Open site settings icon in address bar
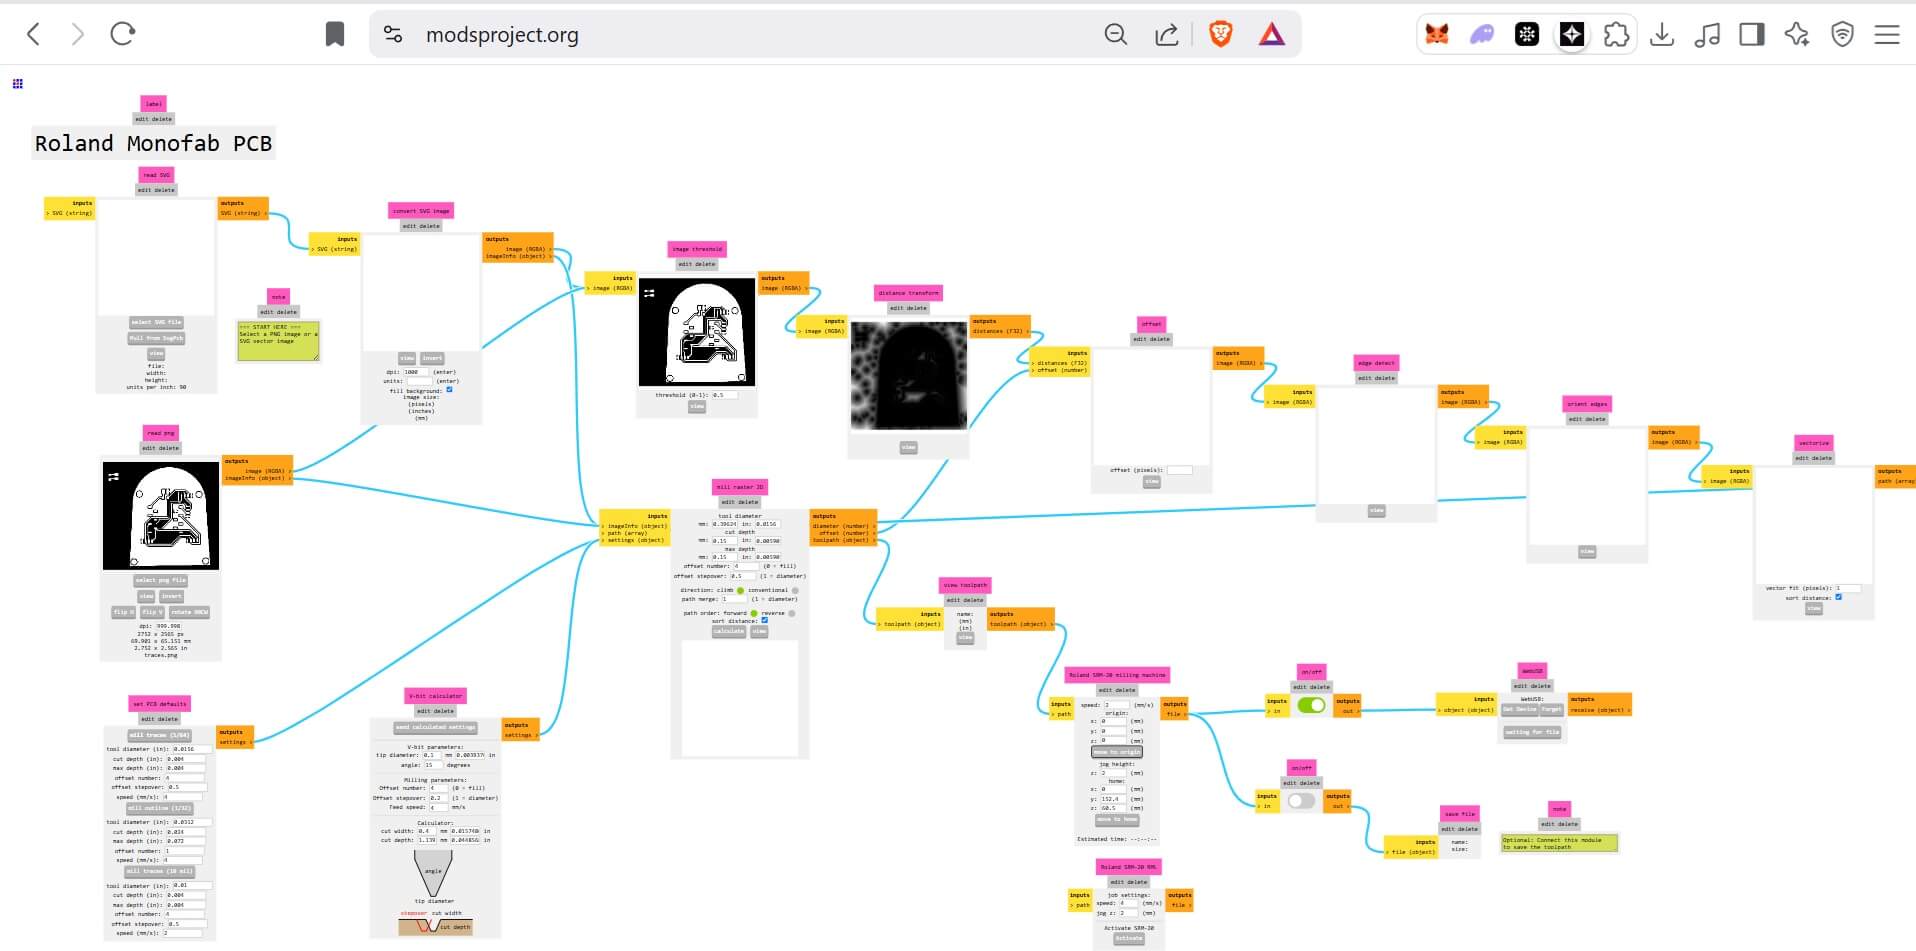Viewport: 1916px width, 951px height. [393, 35]
